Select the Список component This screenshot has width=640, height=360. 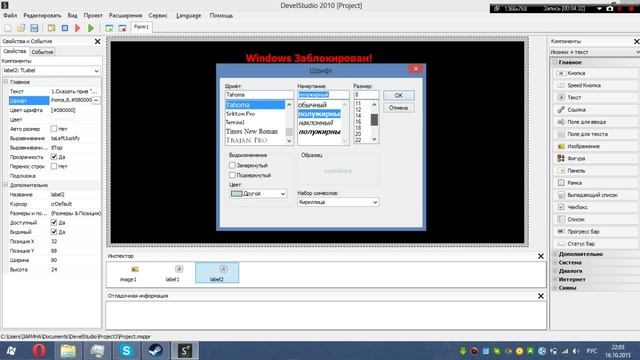pyautogui.click(x=595, y=219)
